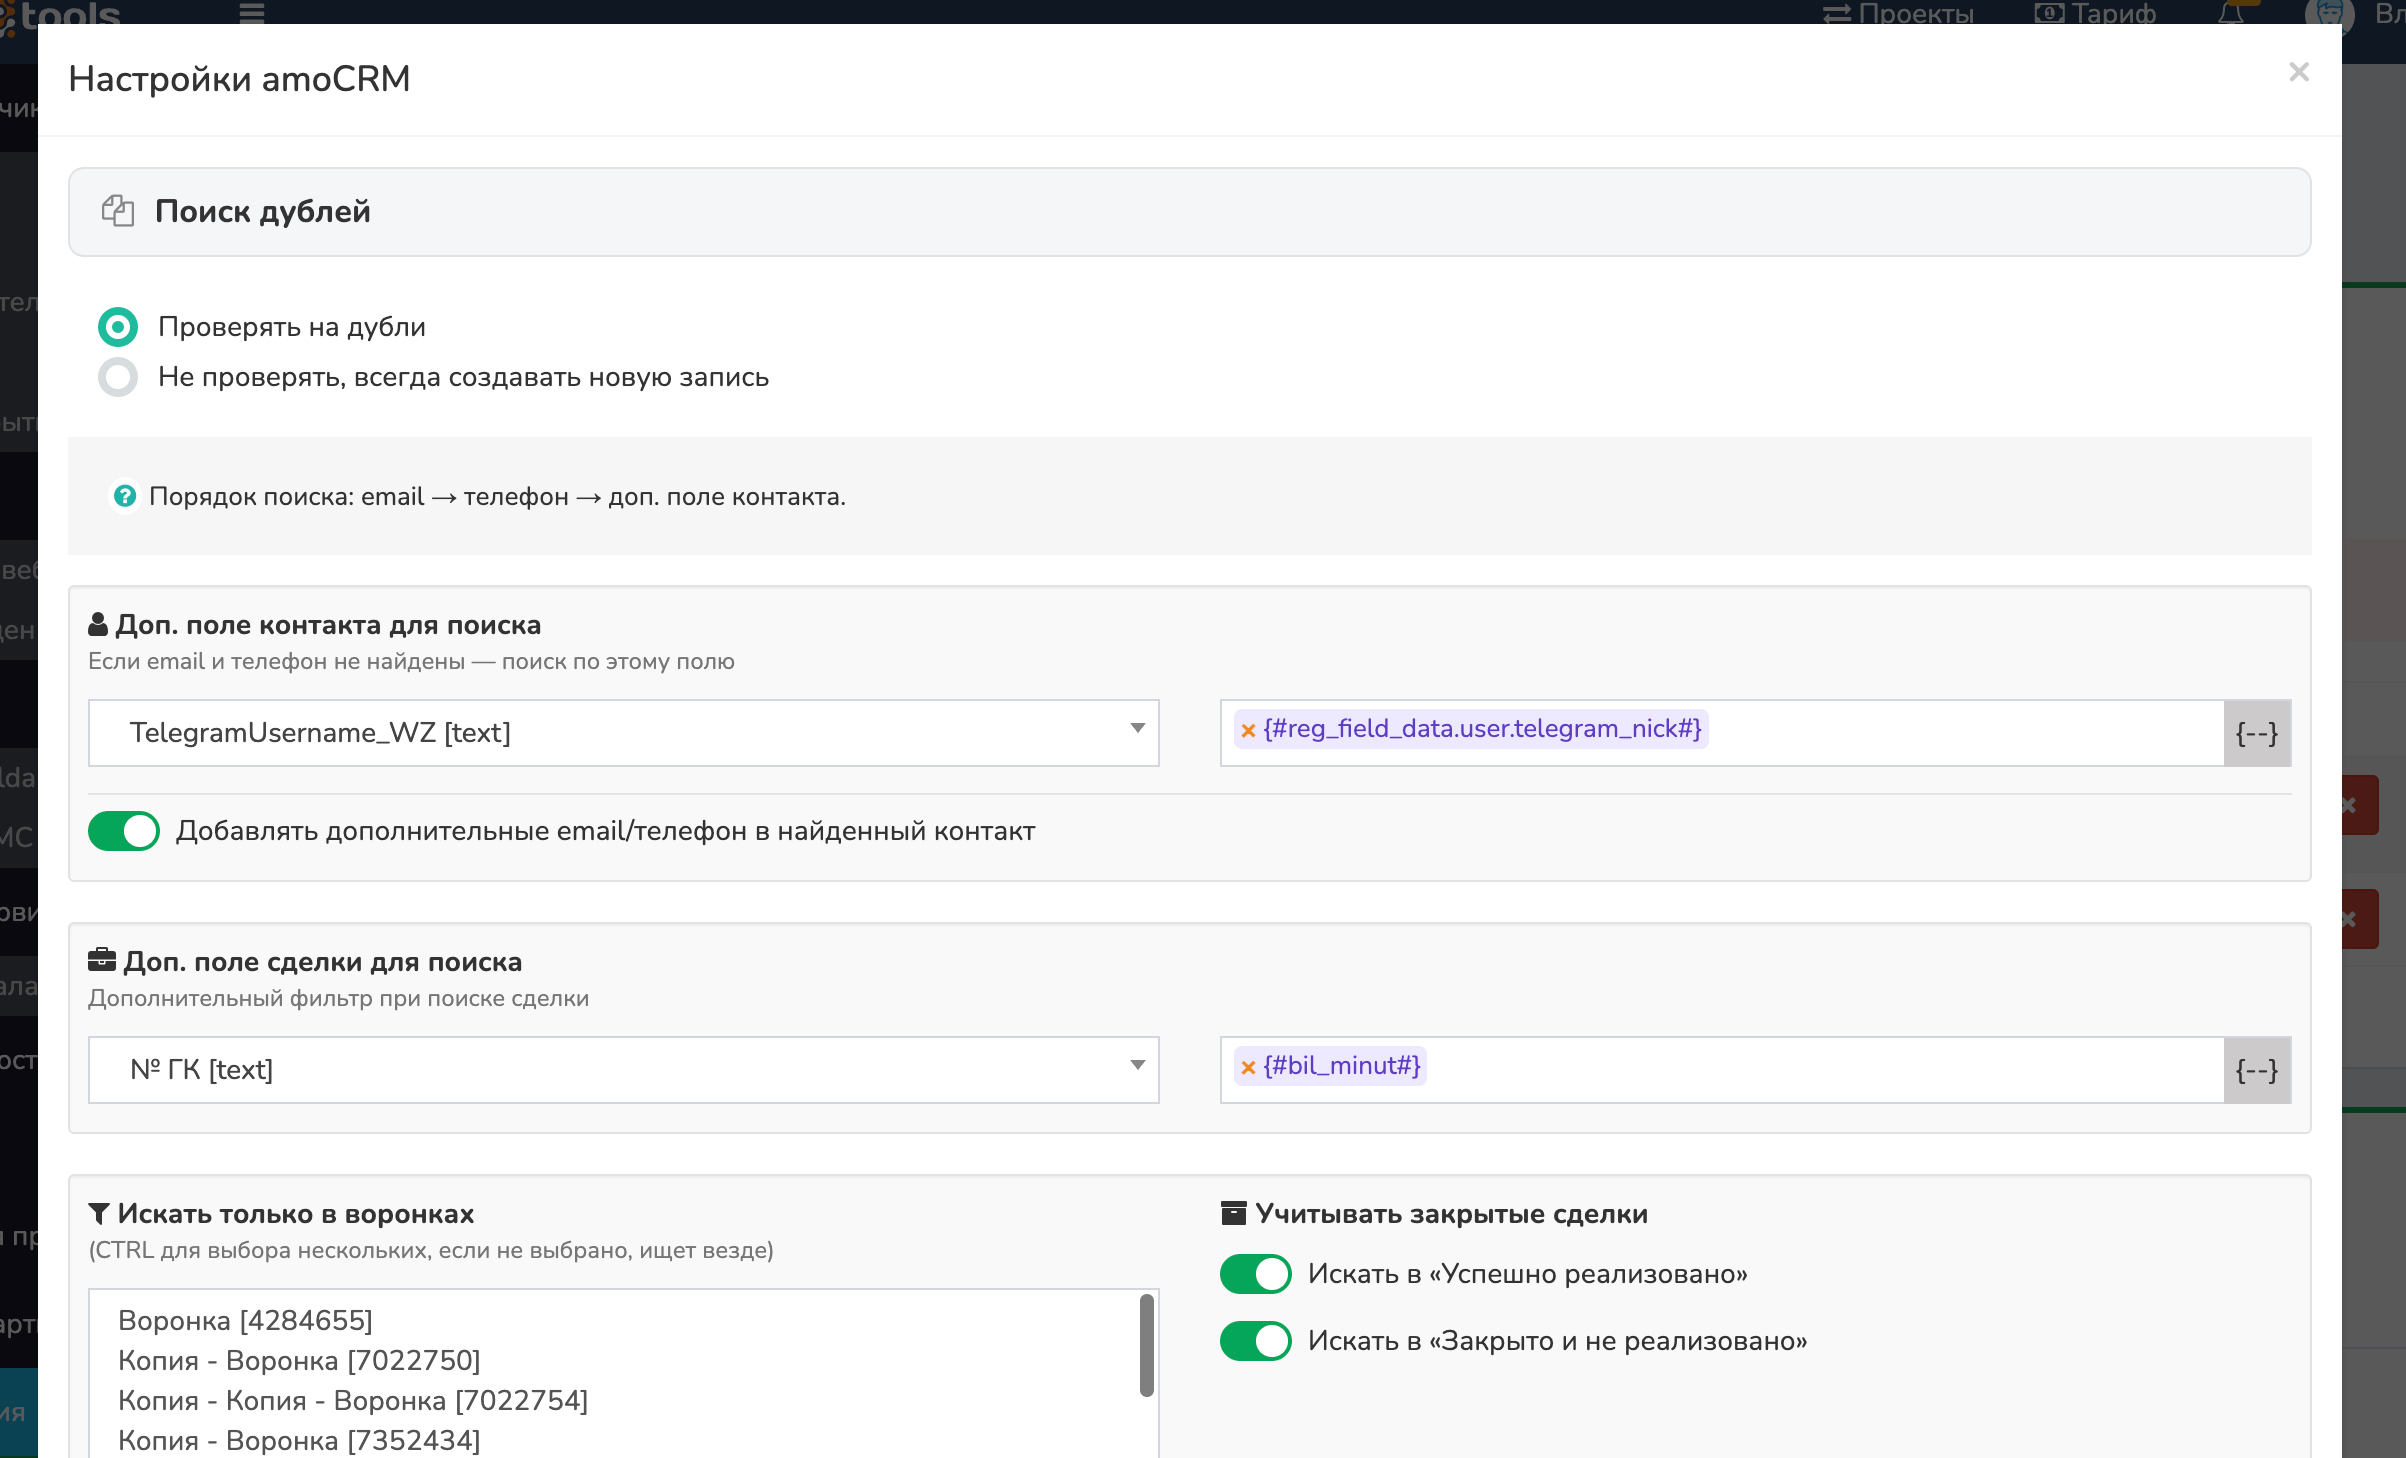Open the Тариф menu item

[2096, 13]
